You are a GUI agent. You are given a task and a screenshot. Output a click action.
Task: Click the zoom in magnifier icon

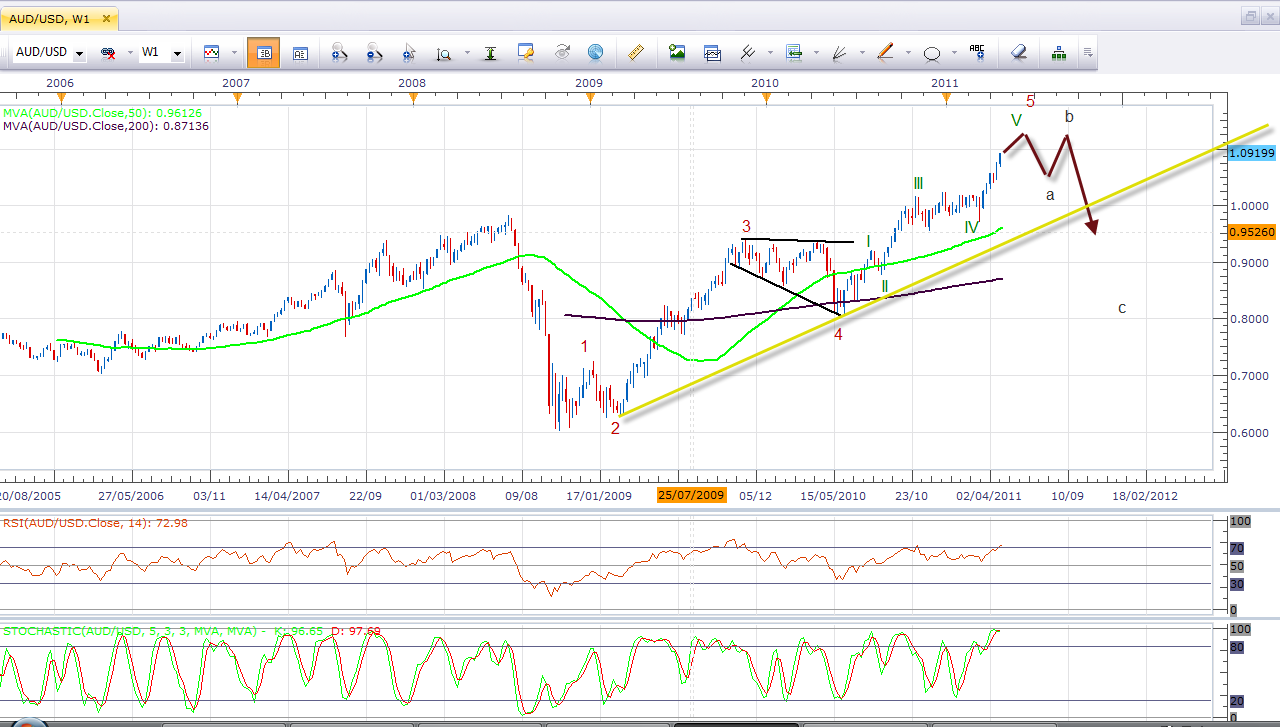pyautogui.click(x=339, y=52)
